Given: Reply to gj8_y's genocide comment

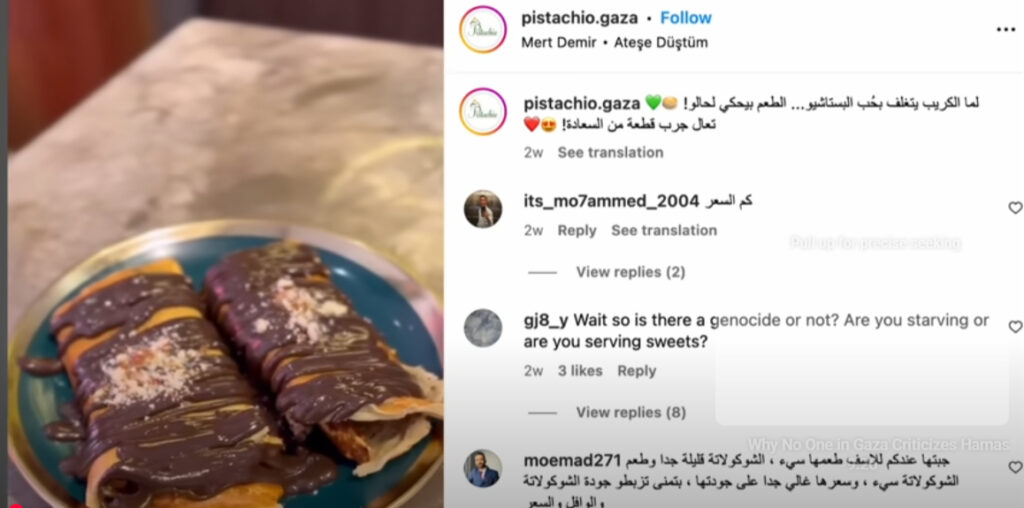Looking at the screenshot, I should point(637,371).
